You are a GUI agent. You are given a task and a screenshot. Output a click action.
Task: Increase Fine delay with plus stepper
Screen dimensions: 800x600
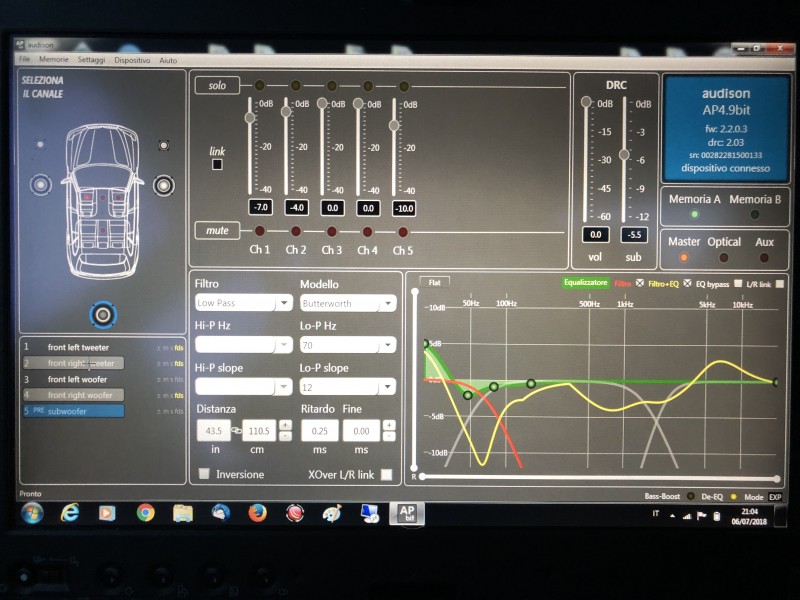pos(389,425)
